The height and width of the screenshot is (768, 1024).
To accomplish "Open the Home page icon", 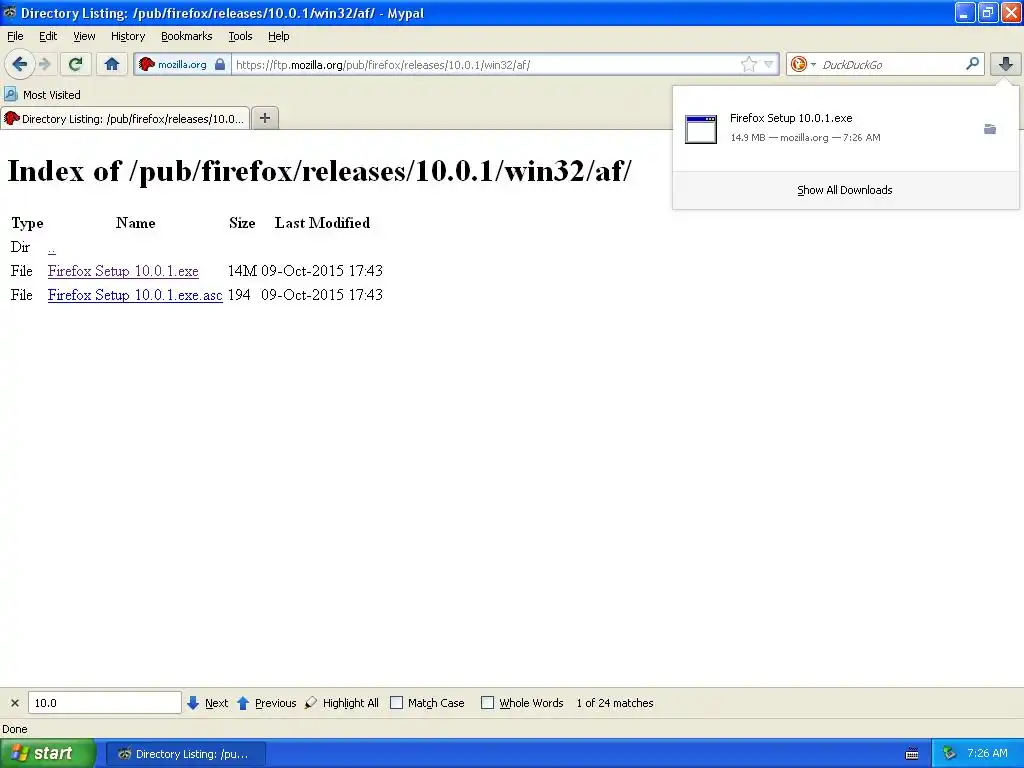I will tap(112, 64).
